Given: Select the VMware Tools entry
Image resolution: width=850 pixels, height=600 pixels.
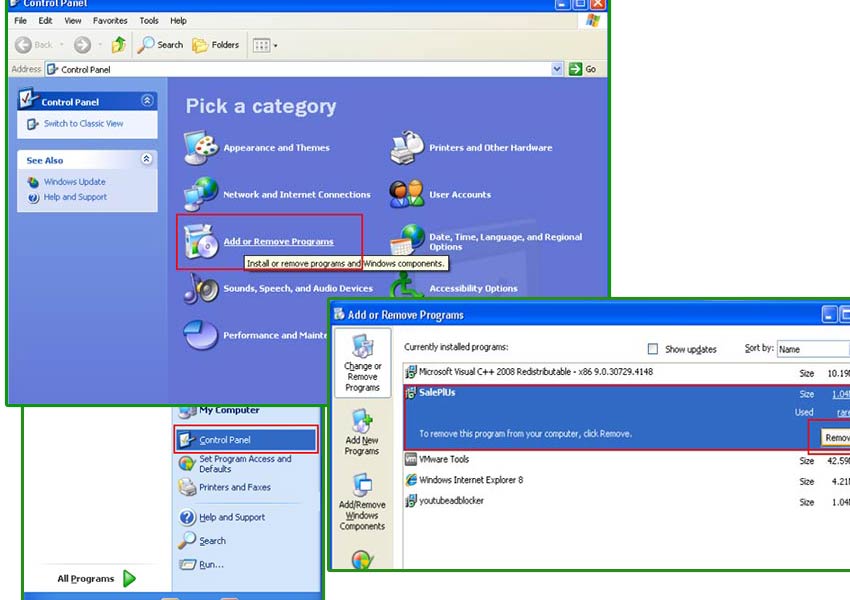Looking at the screenshot, I should coord(627,460).
